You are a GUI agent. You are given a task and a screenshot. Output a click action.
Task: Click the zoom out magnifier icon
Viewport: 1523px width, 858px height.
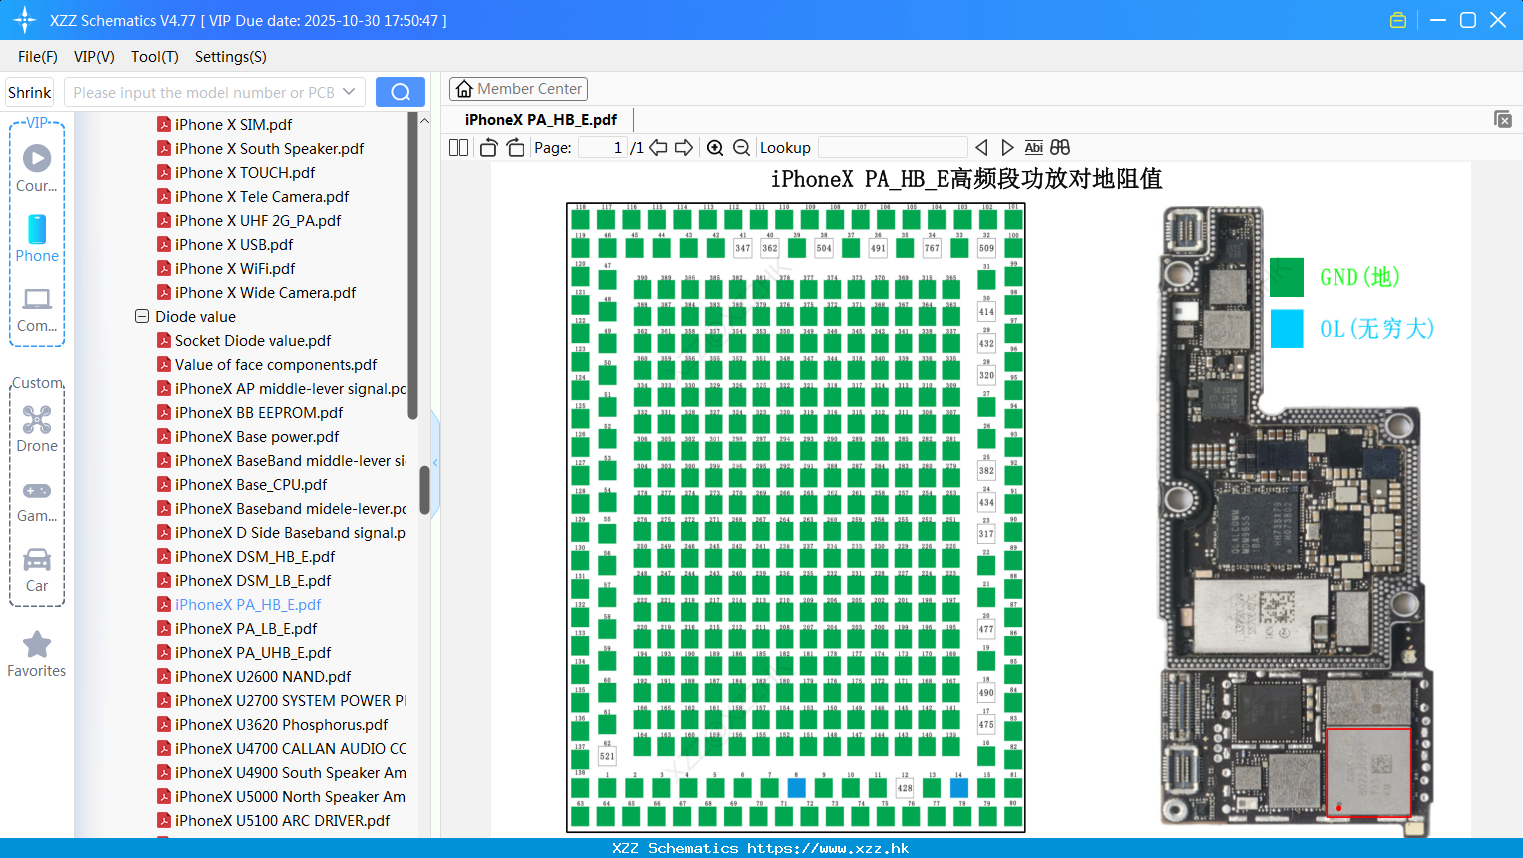[741, 148]
